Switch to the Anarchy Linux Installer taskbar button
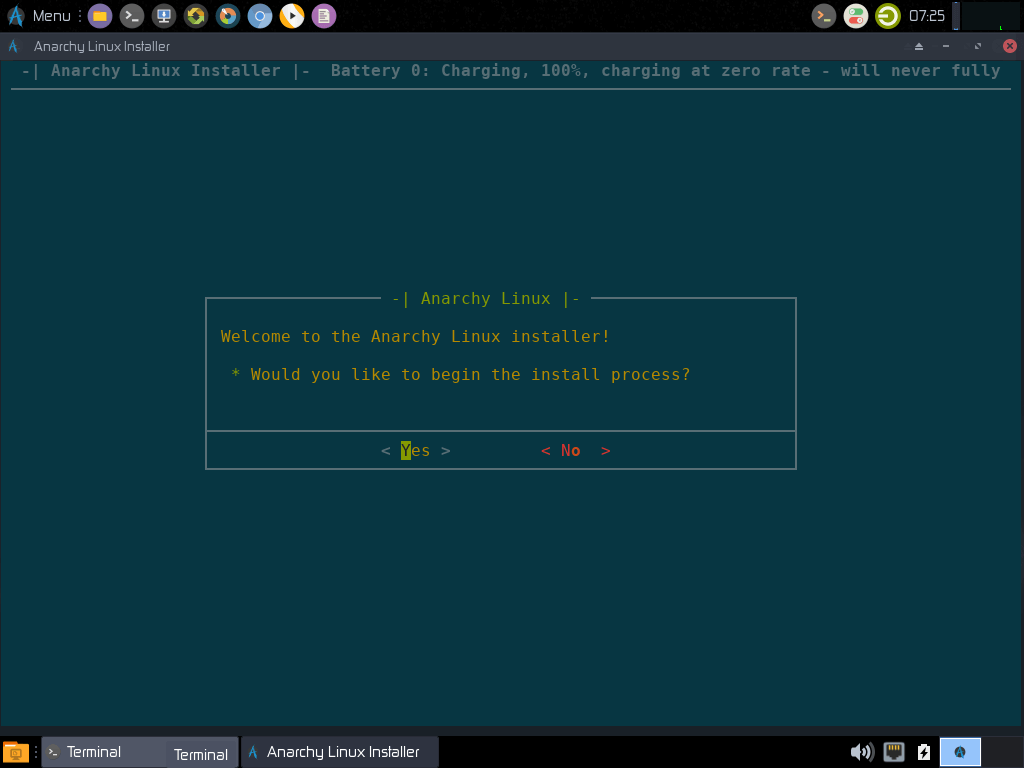The width and height of the screenshot is (1024, 768). [x=340, y=752]
